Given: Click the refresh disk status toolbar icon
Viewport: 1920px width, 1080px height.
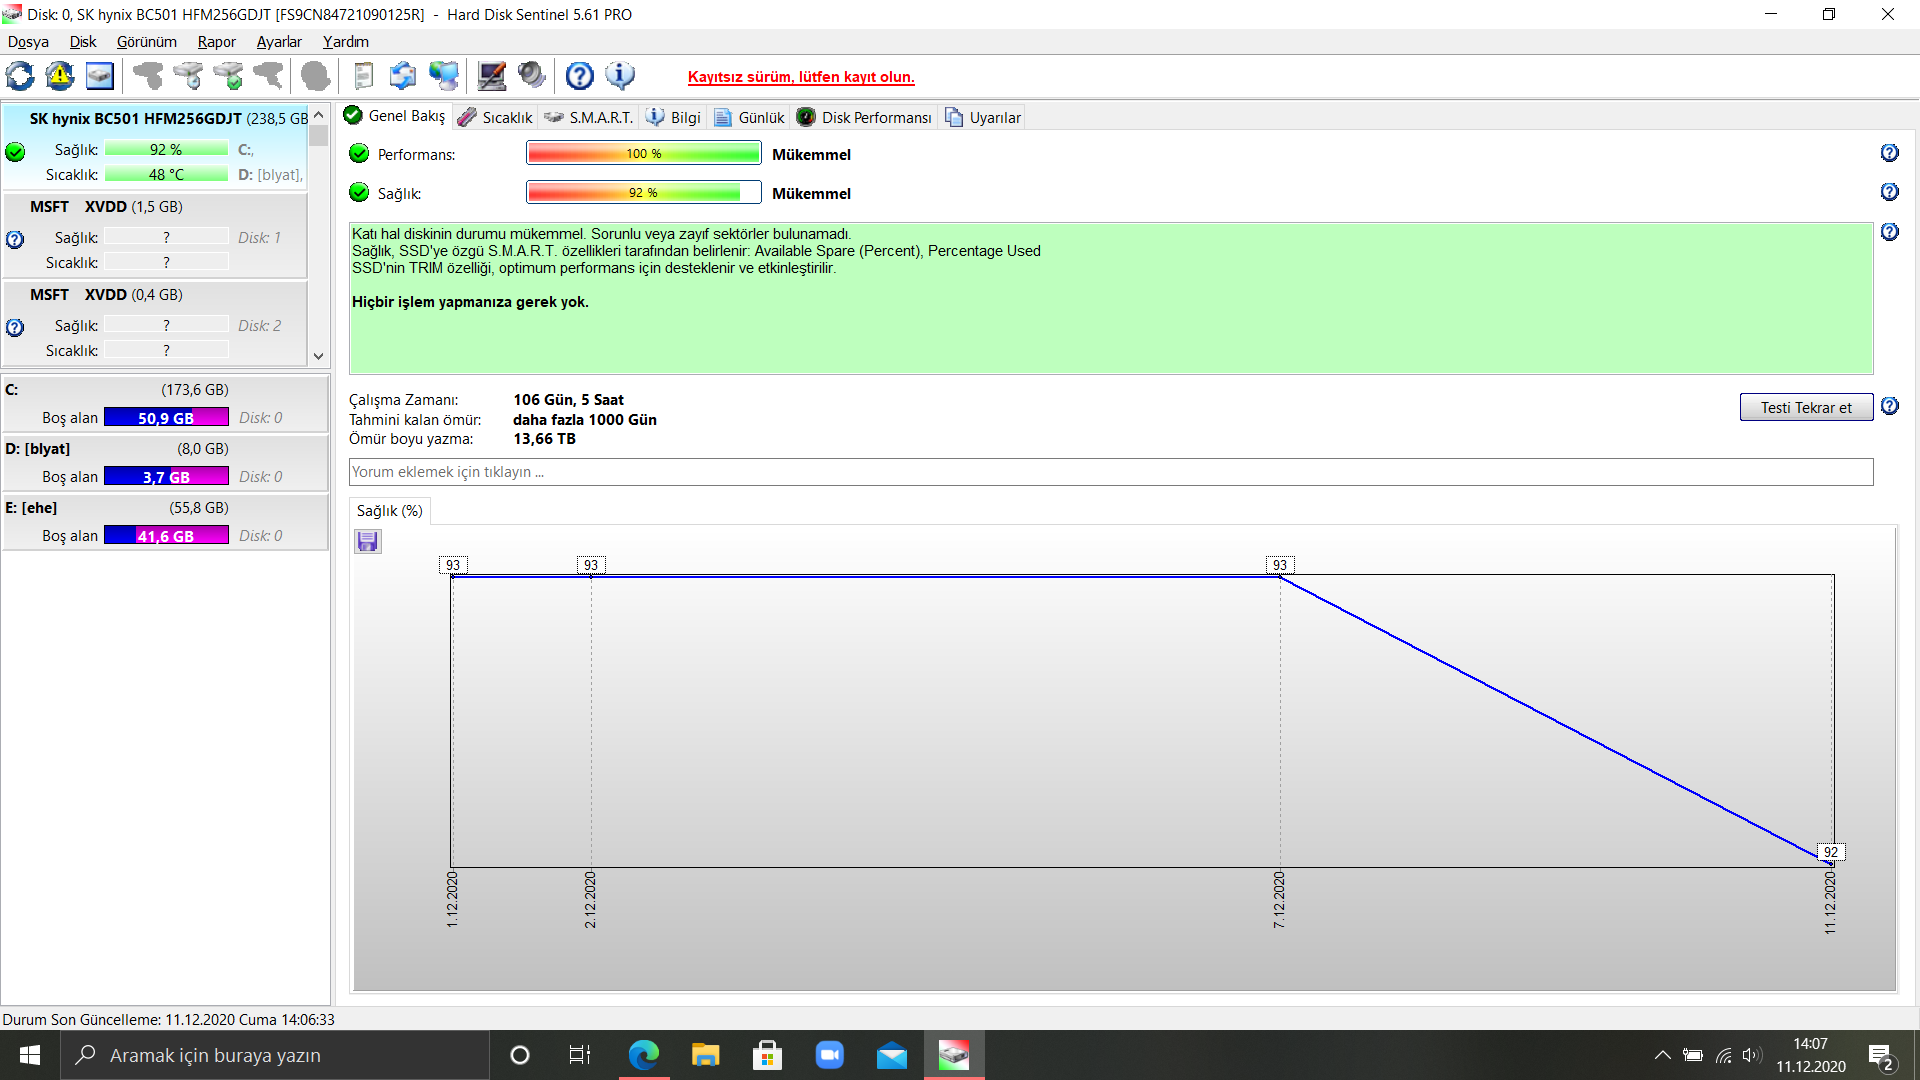Looking at the screenshot, I should click(x=20, y=76).
